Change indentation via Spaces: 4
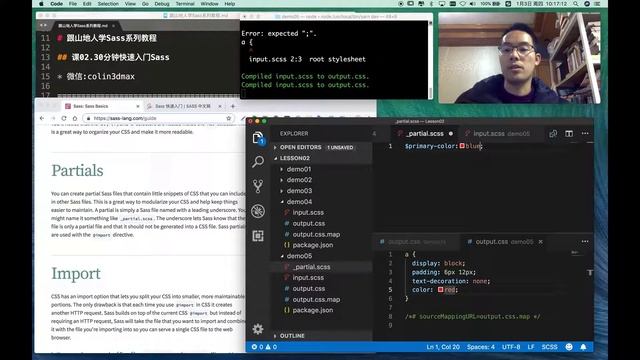Viewport: 640px width, 360px height. 480,347
